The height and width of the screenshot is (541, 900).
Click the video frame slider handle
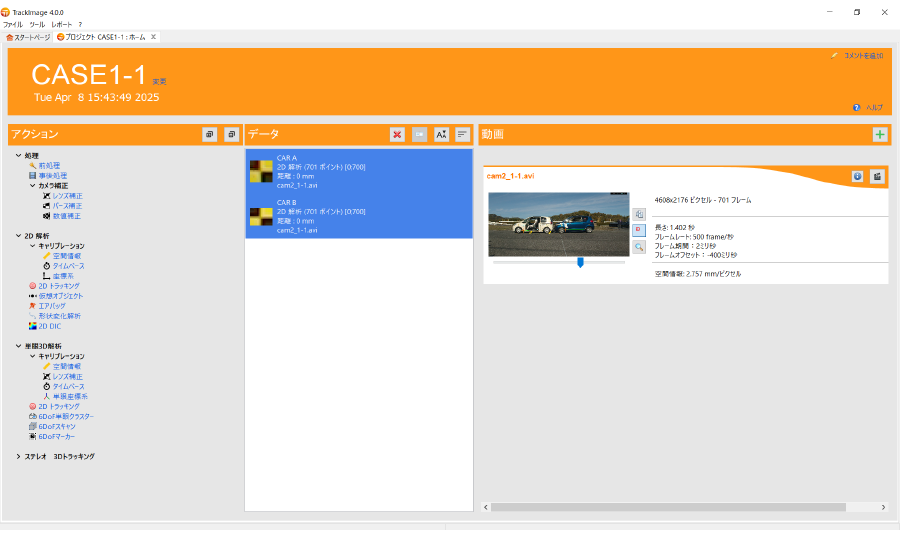(580, 262)
